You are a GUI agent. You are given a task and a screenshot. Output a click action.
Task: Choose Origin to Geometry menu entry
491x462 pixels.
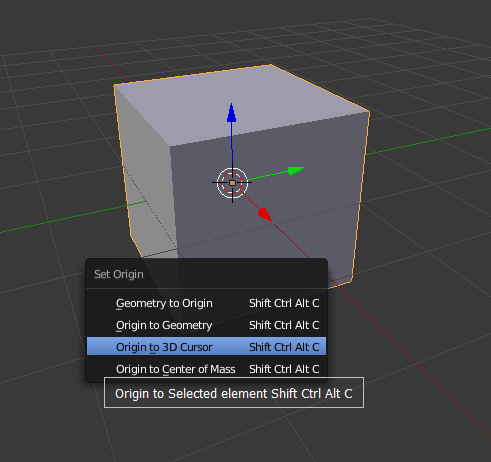[206, 325]
